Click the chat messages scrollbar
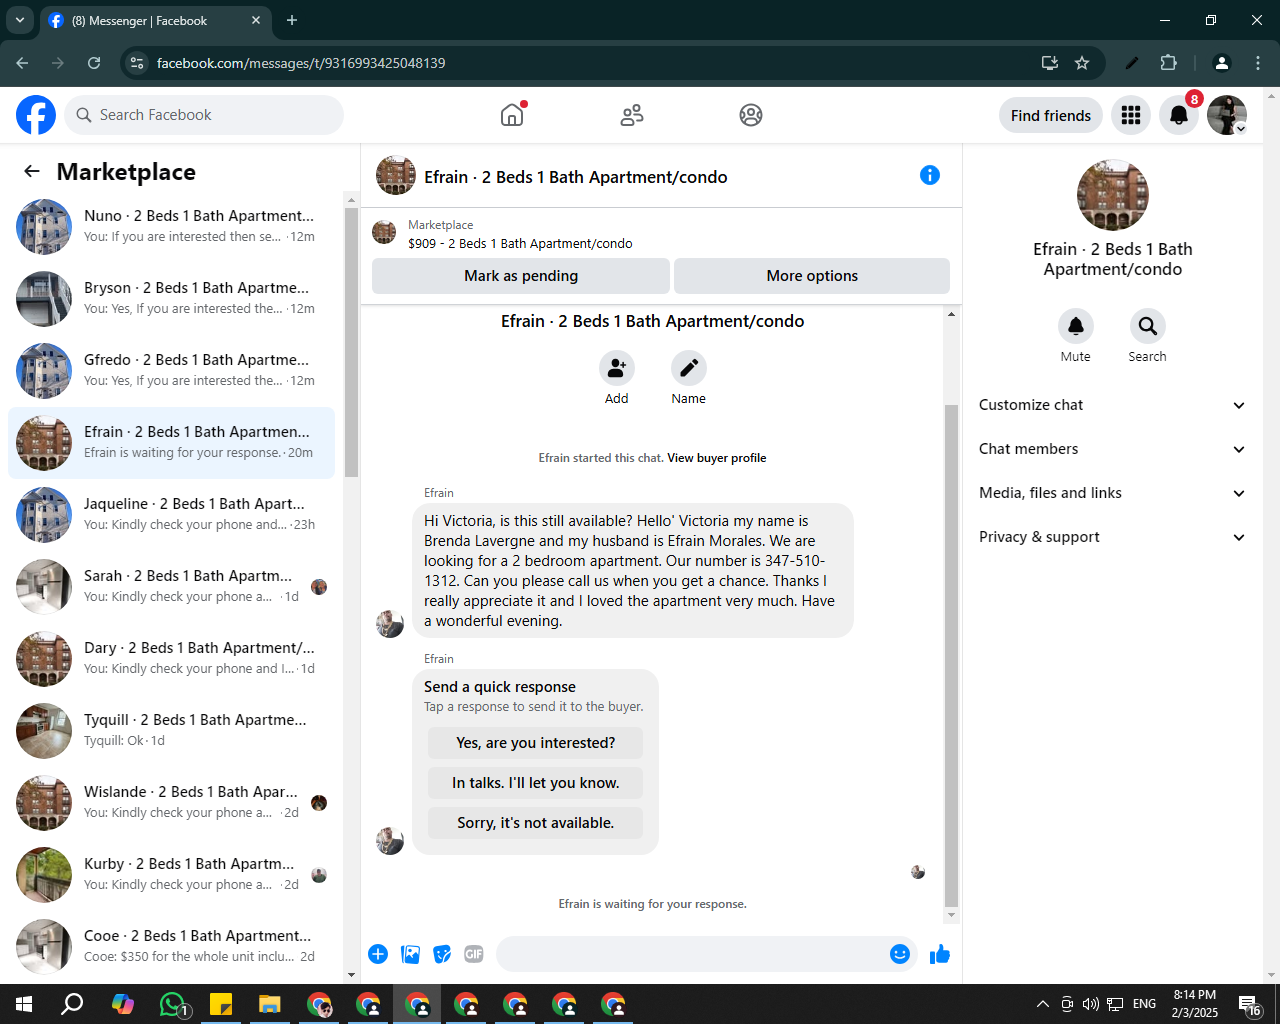The width and height of the screenshot is (1280, 1024). 951,655
